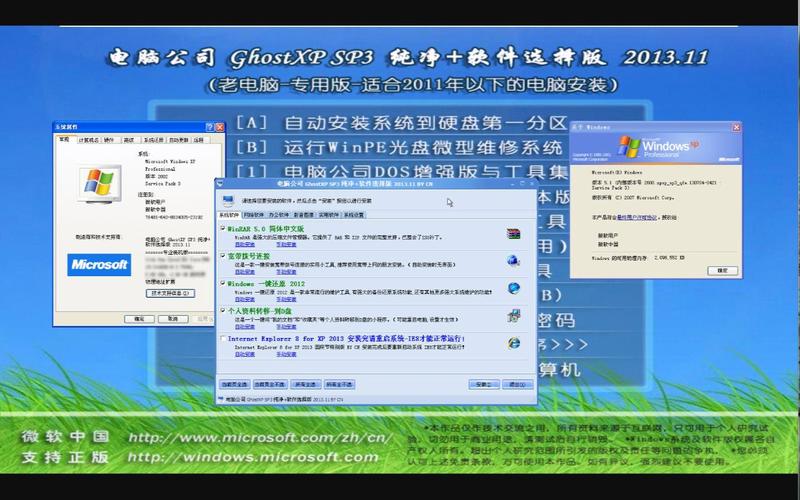Open the 计算机名 tab in 系统属性
Screen dimensions: 800x500
click(x=88, y=140)
